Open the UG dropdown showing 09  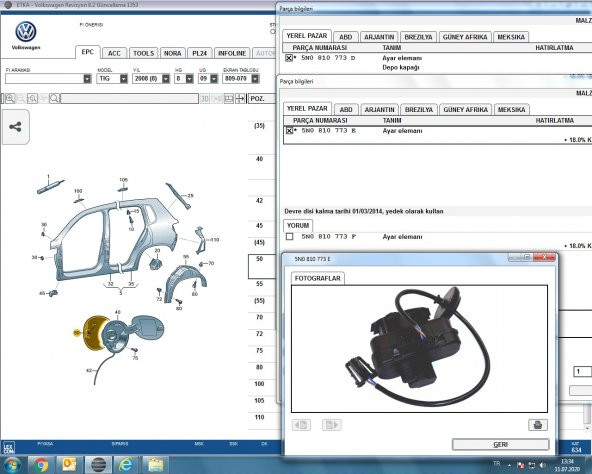tap(214, 79)
